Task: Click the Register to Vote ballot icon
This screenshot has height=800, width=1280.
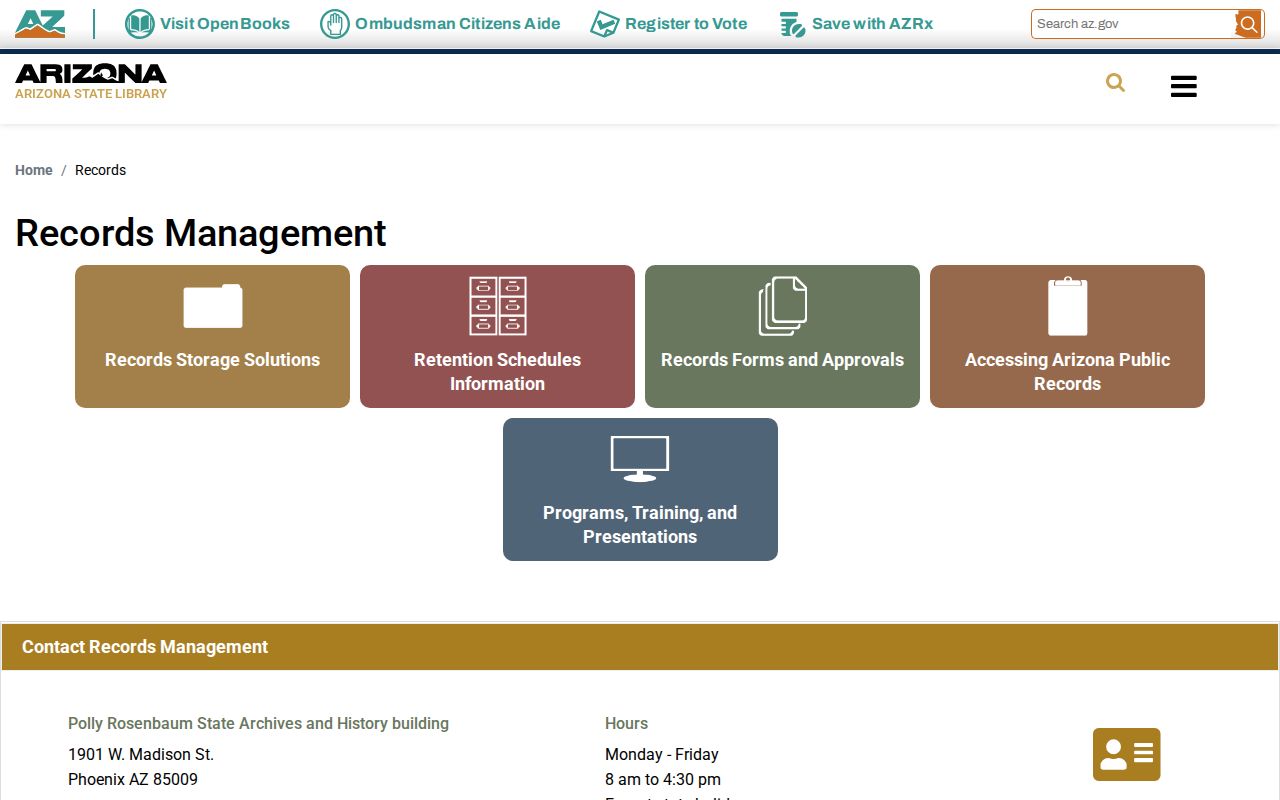Action: (x=604, y=24)
